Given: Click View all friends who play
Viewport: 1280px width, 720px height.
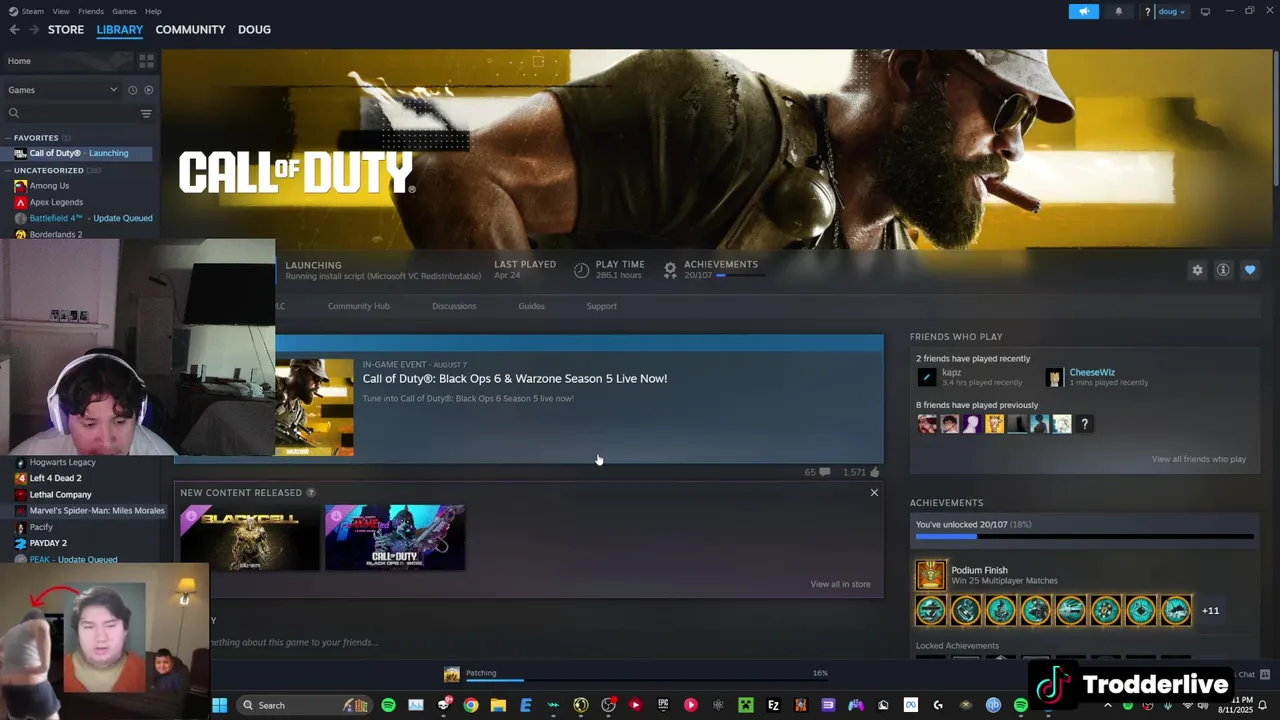Looking at the screenshot, I should (x=1198, y=459).
